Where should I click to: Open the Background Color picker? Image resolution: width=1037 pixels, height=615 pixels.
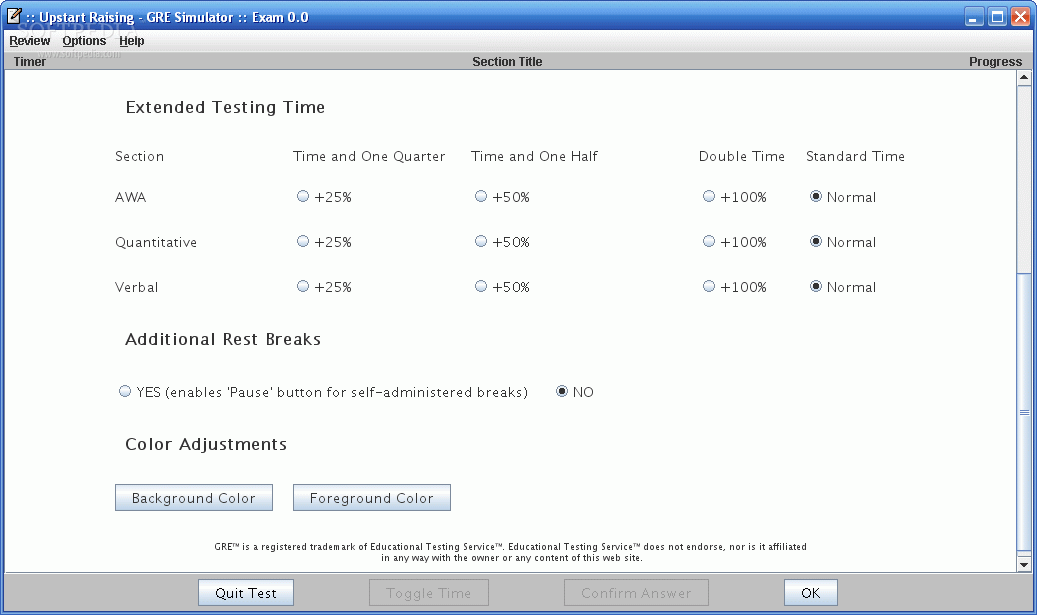[194, 498]
